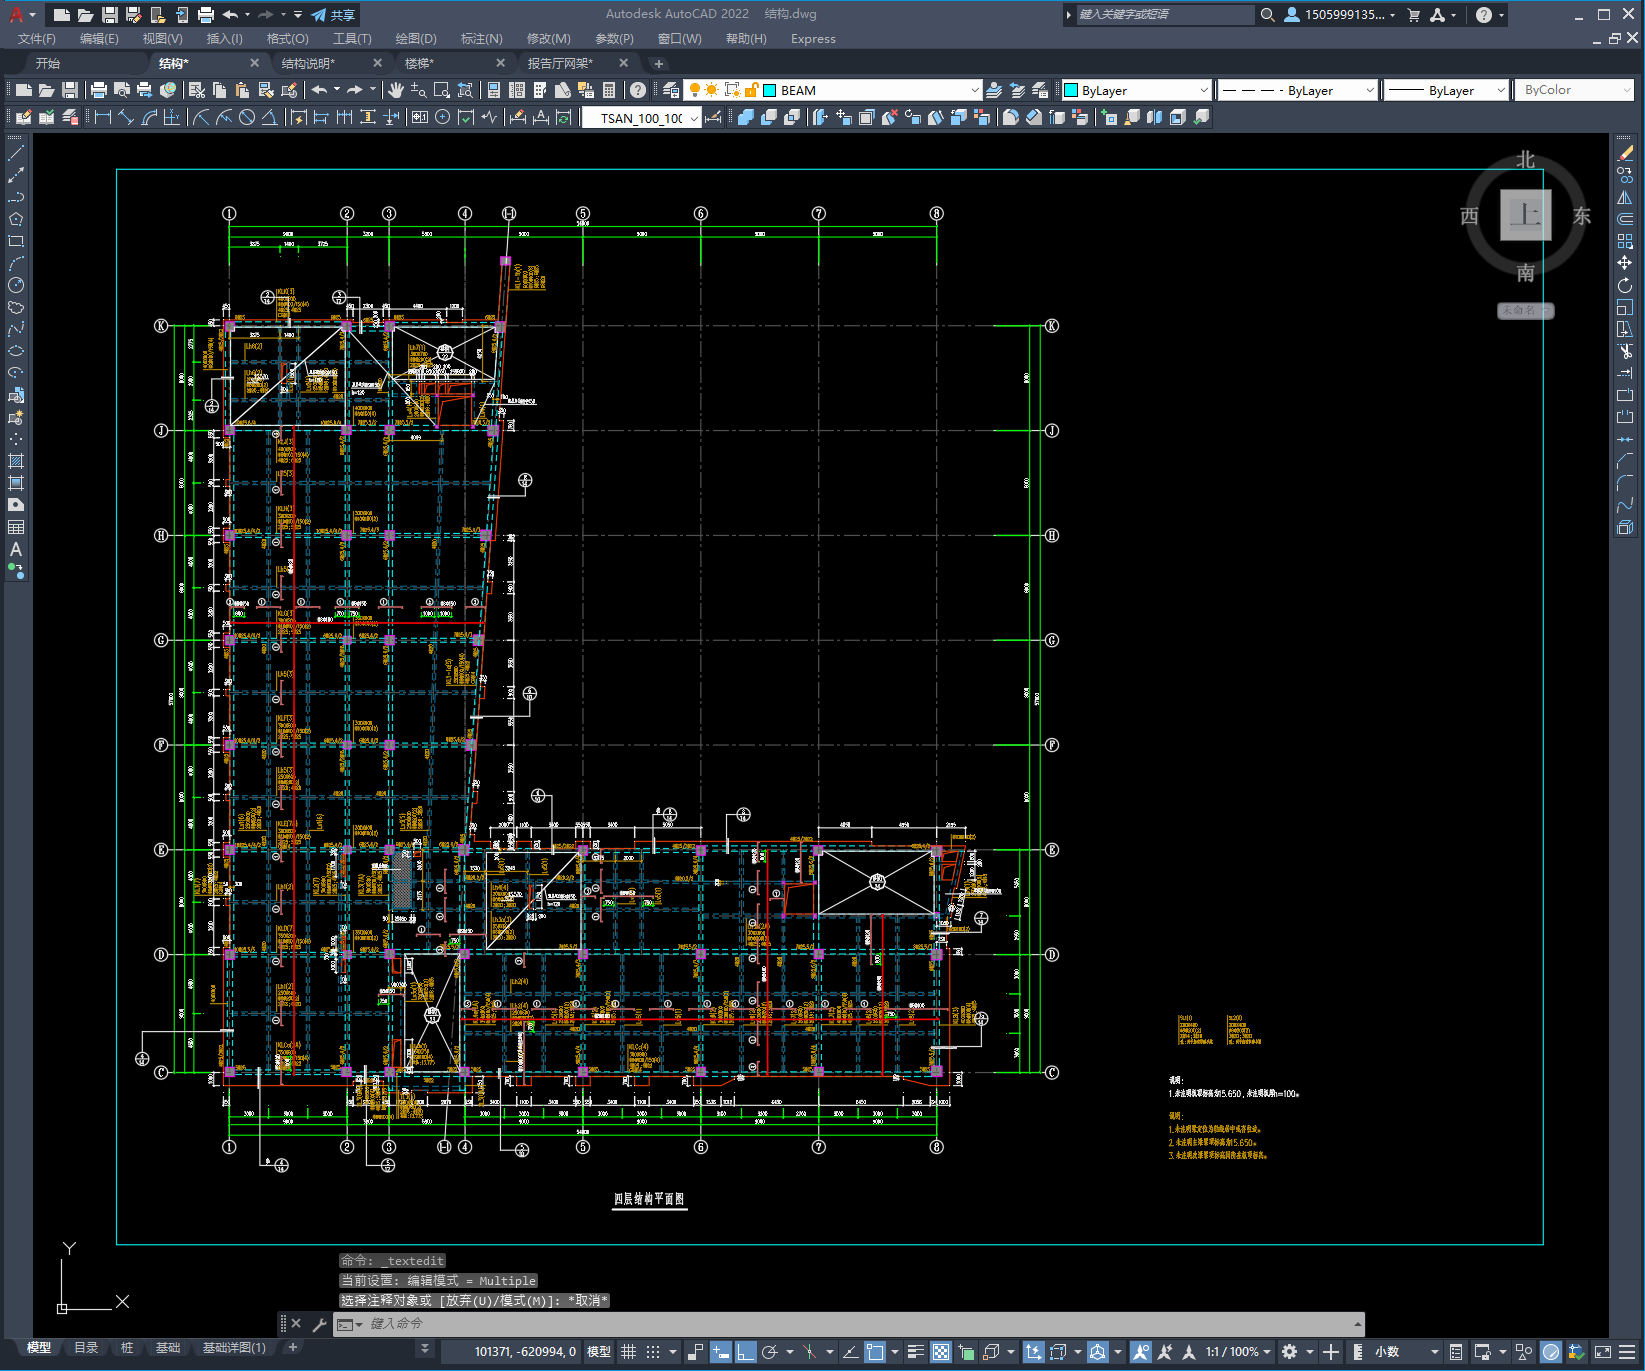Toggle ortho mode in status bar
The width and height of the screenshot is (1645, 1371).
[x=746, y=1351]
